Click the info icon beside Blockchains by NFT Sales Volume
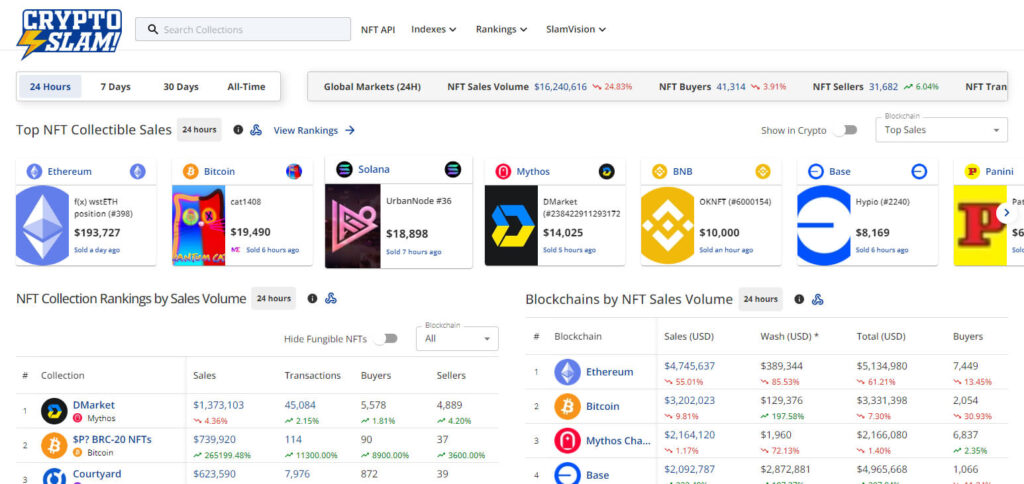Viewport: 1024px width, 484px height. (799, 299)
